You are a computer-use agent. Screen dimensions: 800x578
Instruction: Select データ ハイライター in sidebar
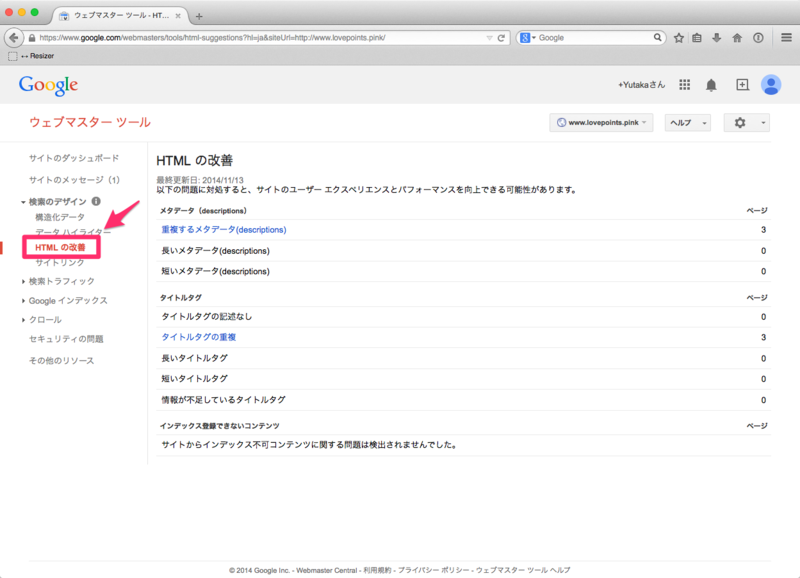tap(72, 232)
